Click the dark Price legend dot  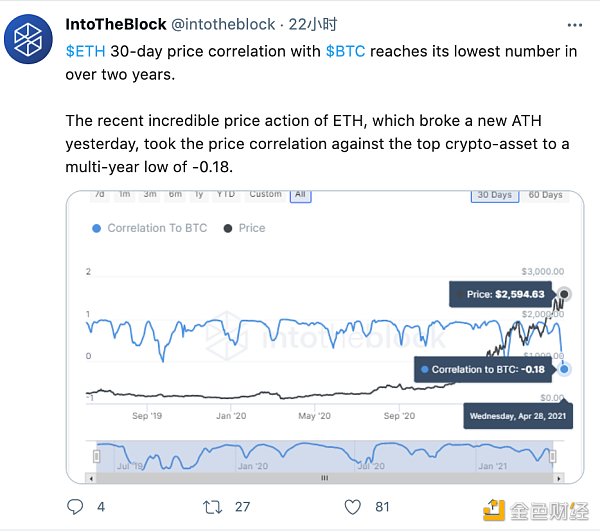[229, 228]
